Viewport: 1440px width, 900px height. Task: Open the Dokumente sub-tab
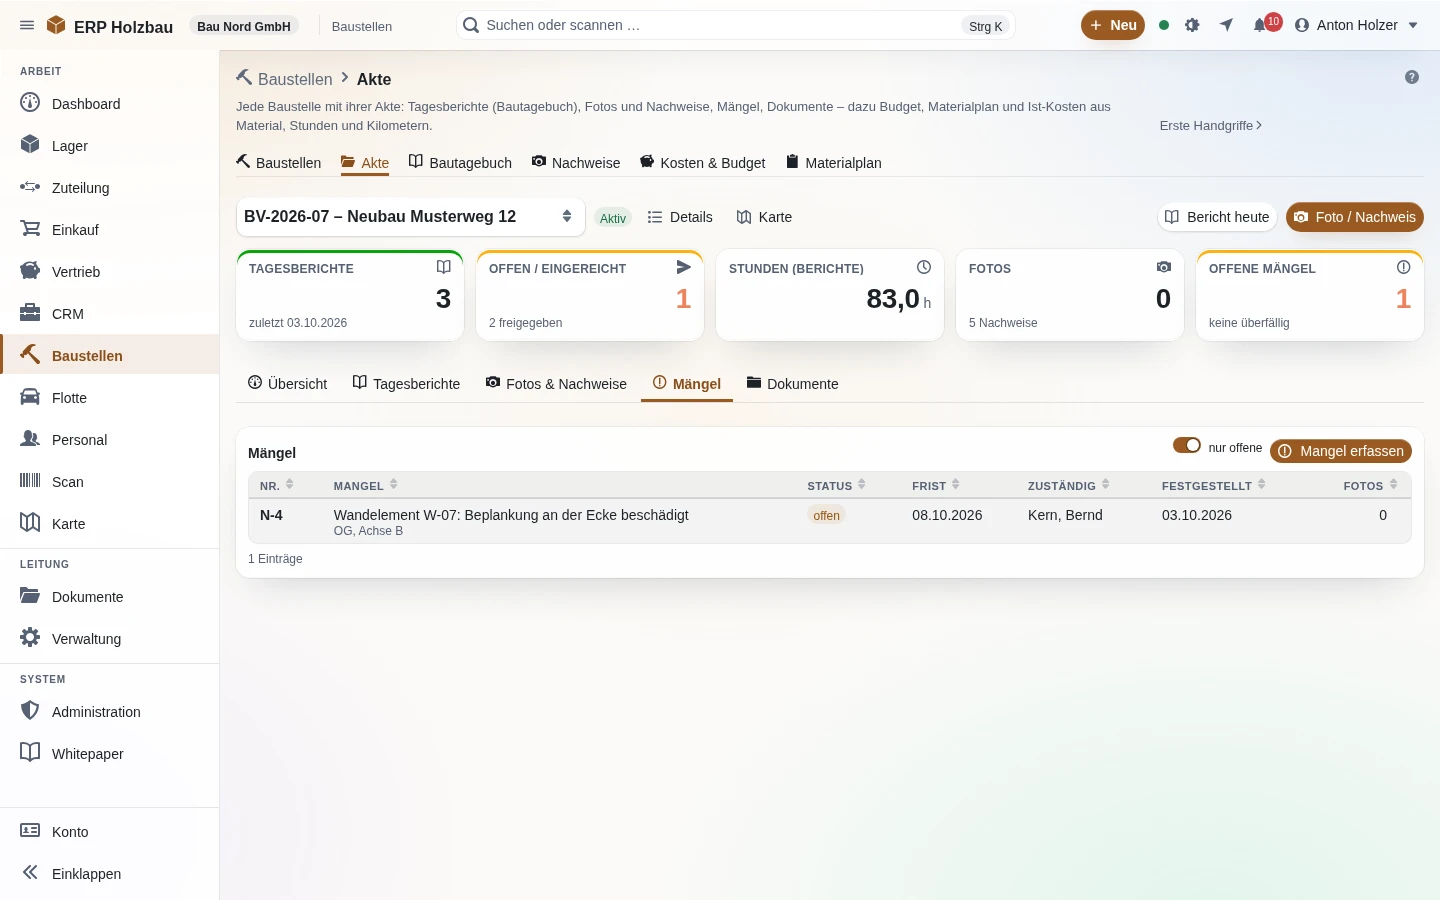tap(793, 383)
